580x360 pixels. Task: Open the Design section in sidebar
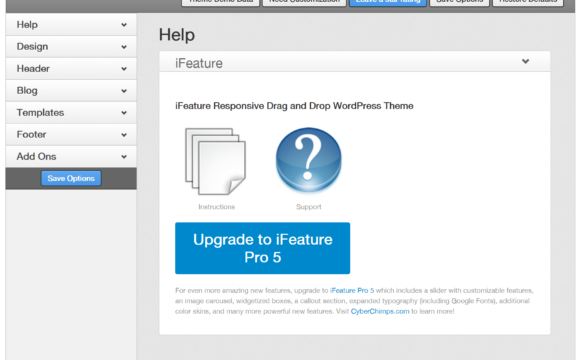[71, 47]
